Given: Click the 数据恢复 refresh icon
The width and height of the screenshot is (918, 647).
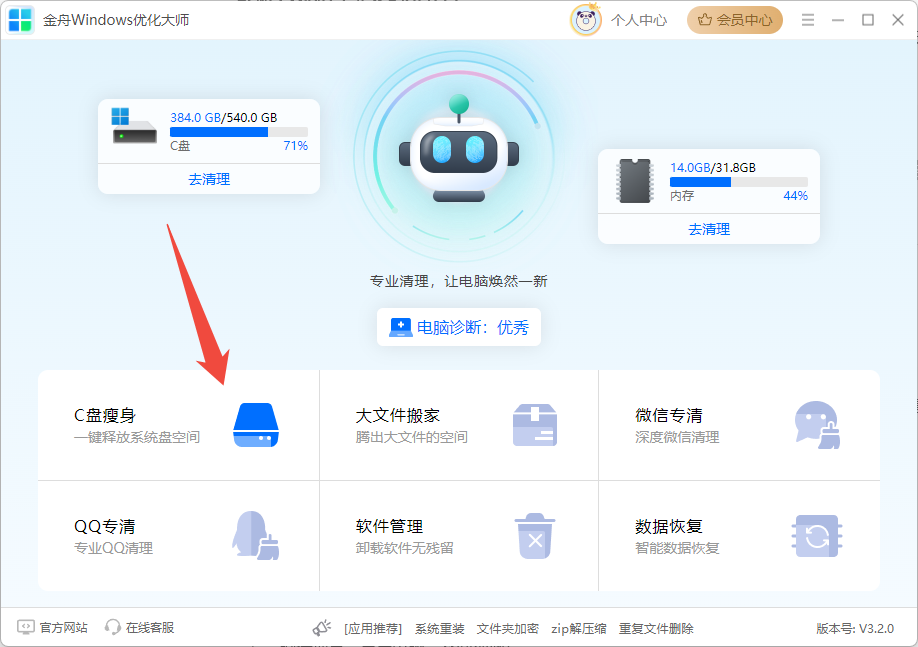Looking at the screenshot, I should [817, 536].
